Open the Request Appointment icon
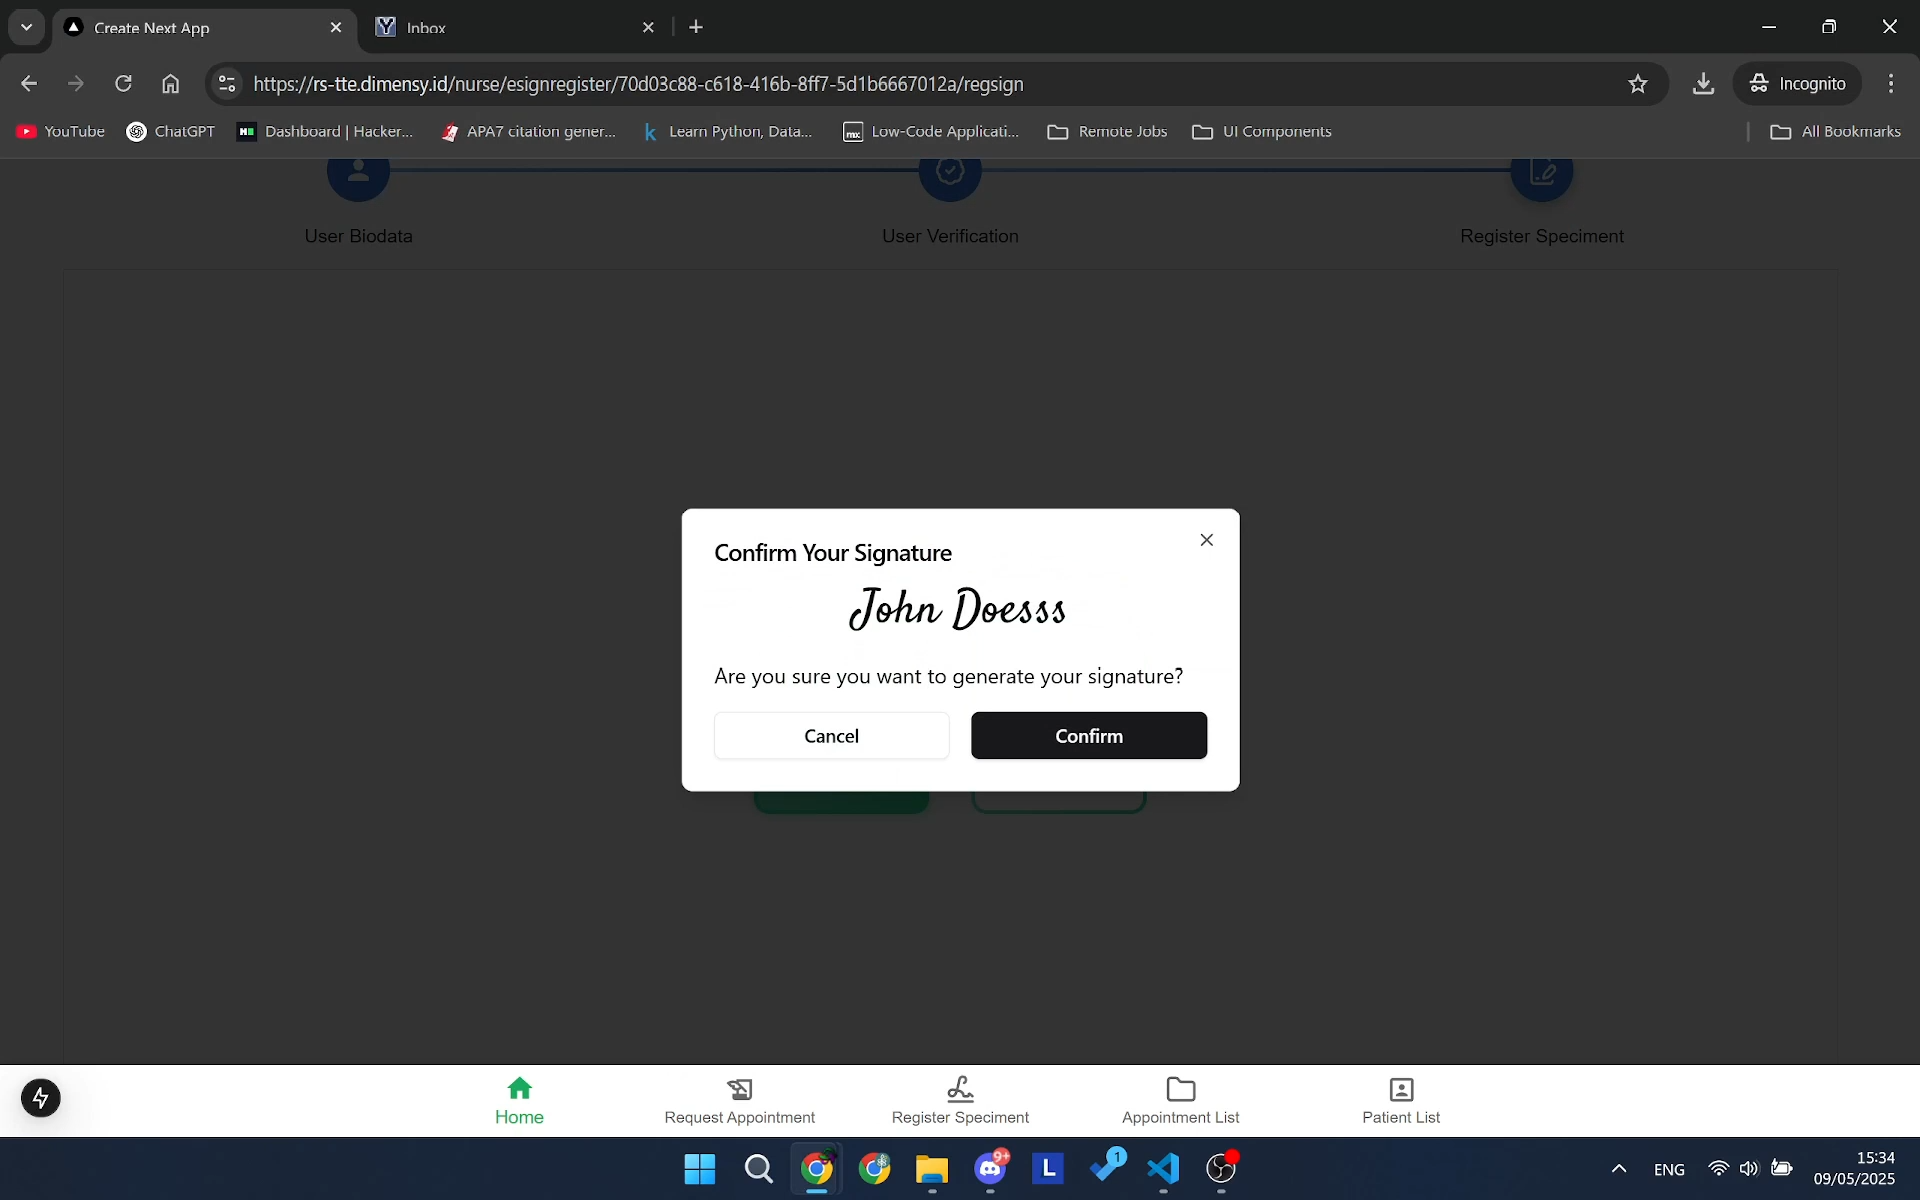The width and height of the screenshot is (1920, 1200). coord(739,1089)
